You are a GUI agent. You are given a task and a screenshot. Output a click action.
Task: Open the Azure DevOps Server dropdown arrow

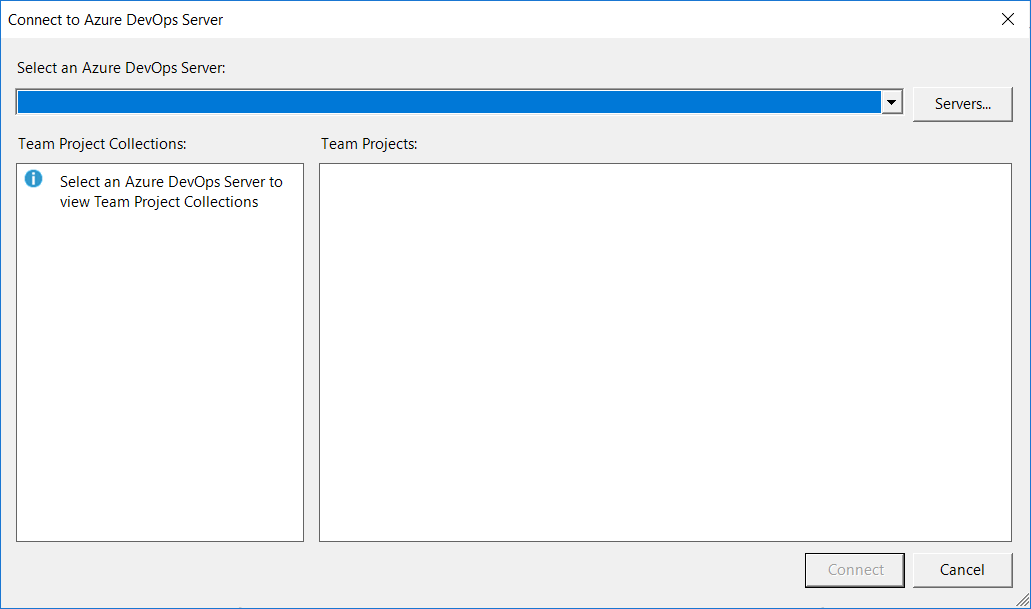[x=890, y=101]
